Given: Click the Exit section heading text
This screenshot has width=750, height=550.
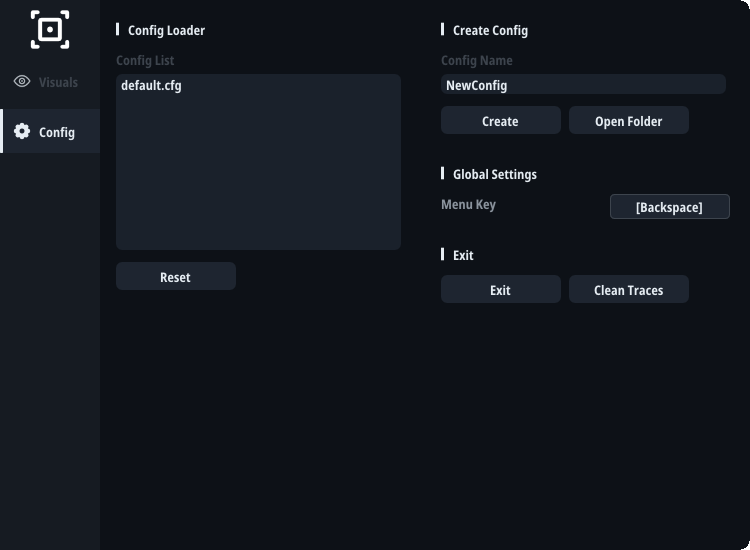Looking at the screenshot, I should click(463, 255).
